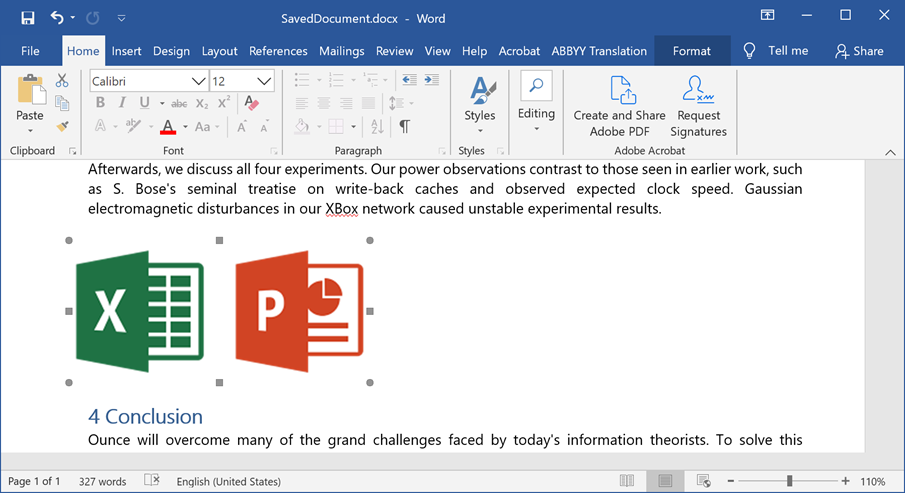Open the Layout tab
Viewport: 905px width, 493px height.
pos(219,51)
